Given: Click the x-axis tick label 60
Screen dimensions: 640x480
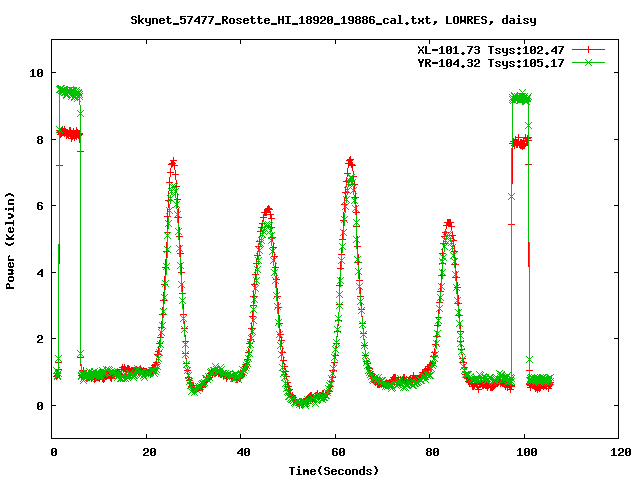Looking at the screenshot, I should pos(338,452).
